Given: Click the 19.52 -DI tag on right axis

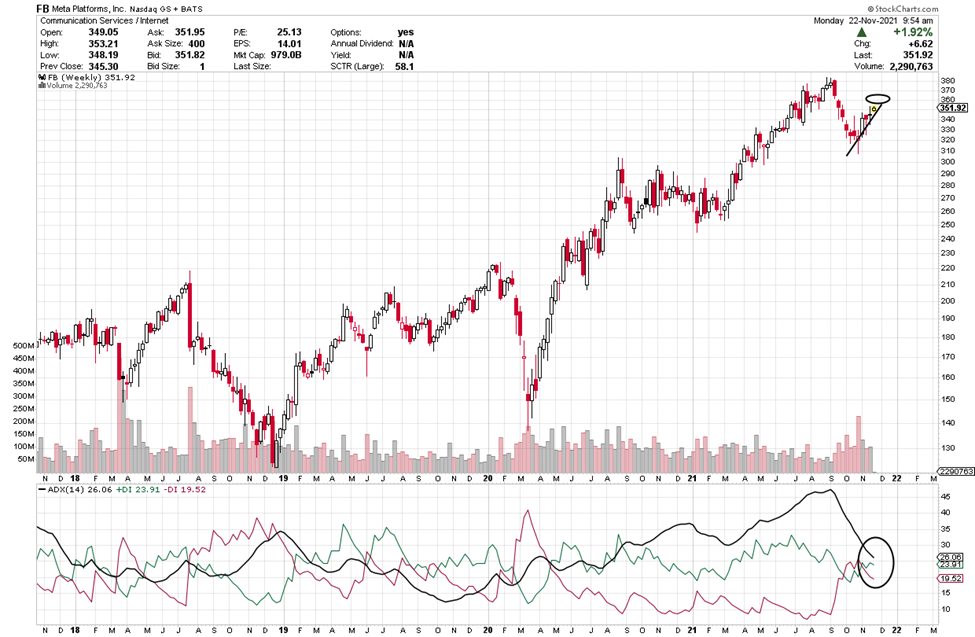Looking at the screenshot, I should point(951,579).
